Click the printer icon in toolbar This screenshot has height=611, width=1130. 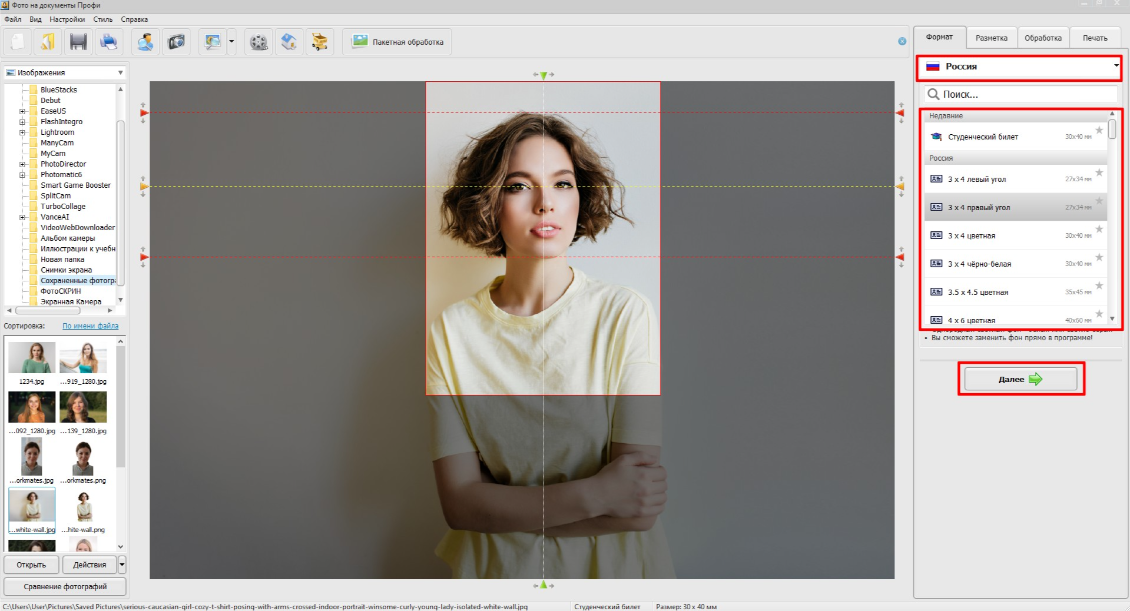click(108, 42)
